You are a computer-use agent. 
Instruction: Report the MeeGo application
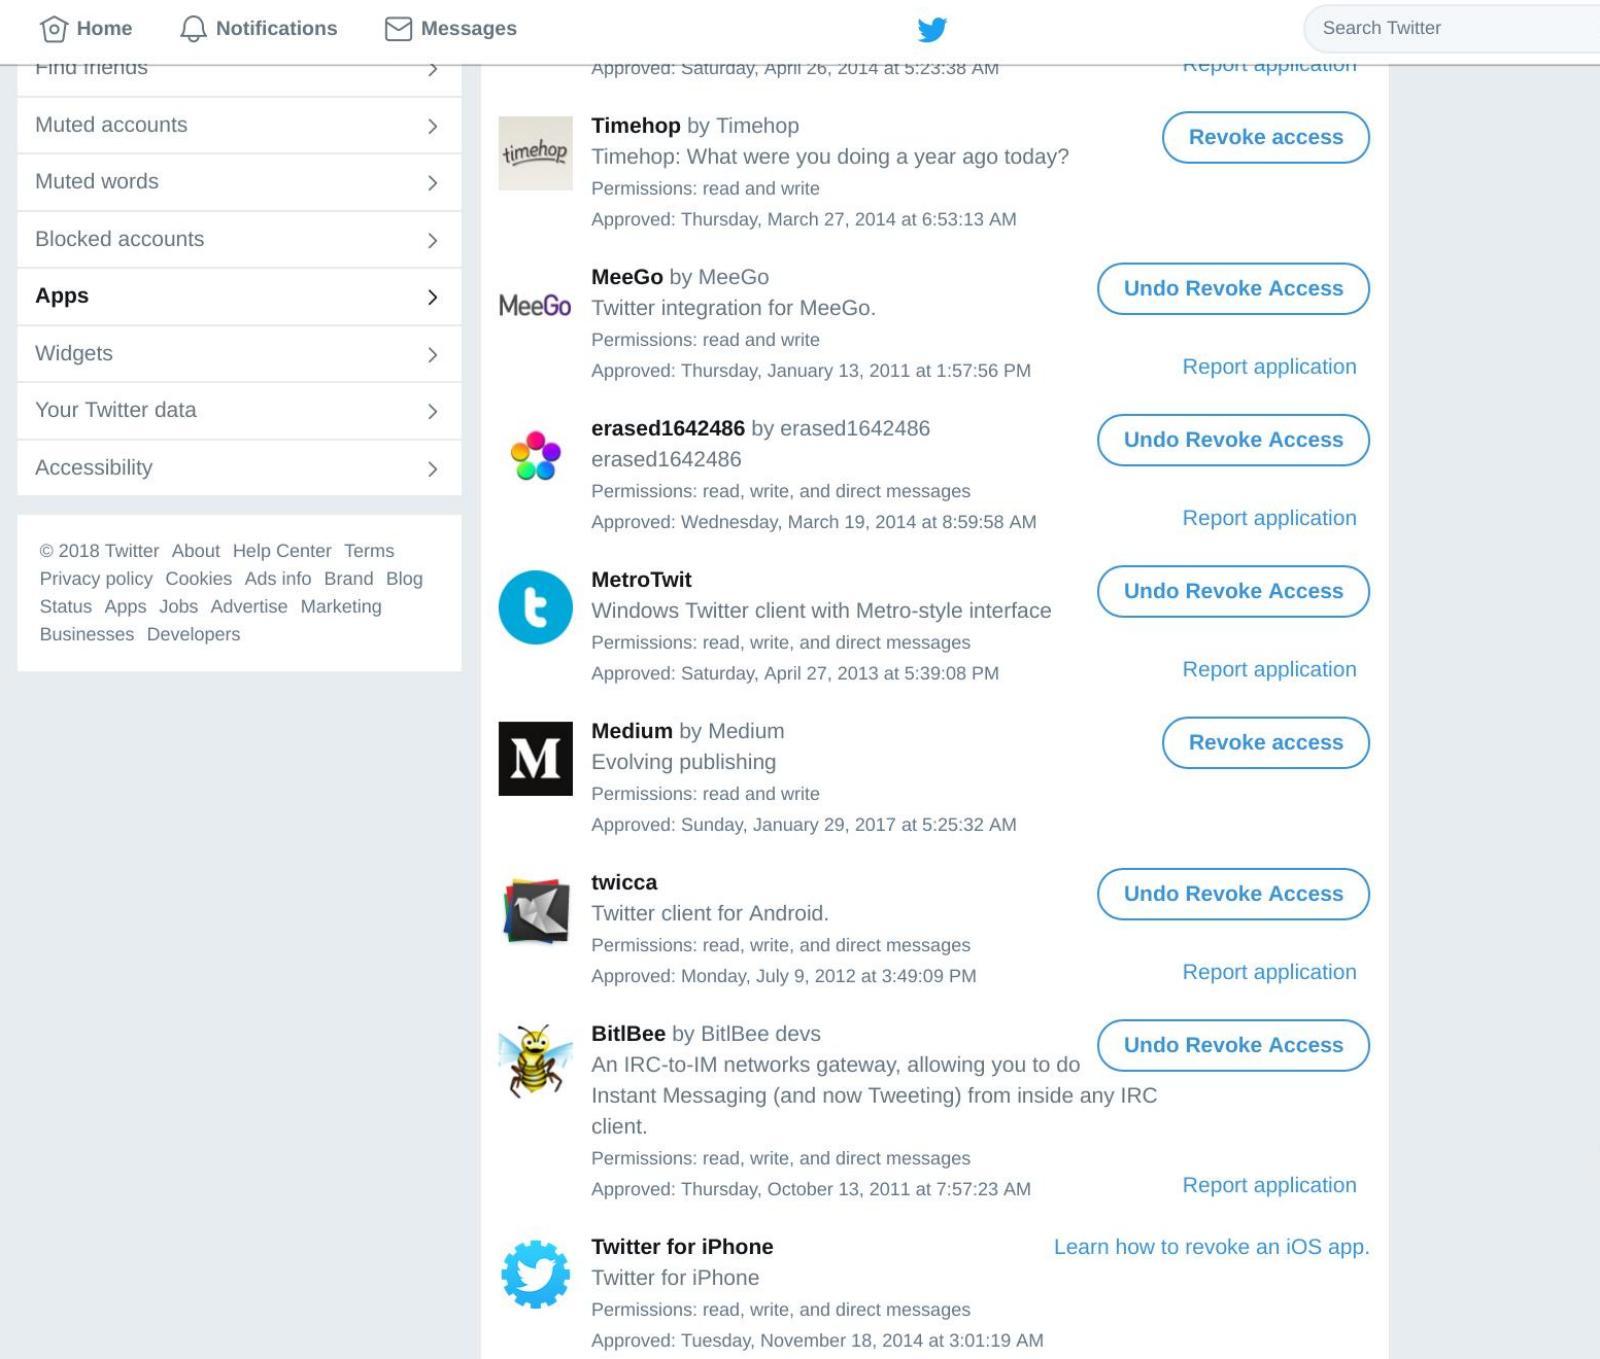(x=1269, y=367)
